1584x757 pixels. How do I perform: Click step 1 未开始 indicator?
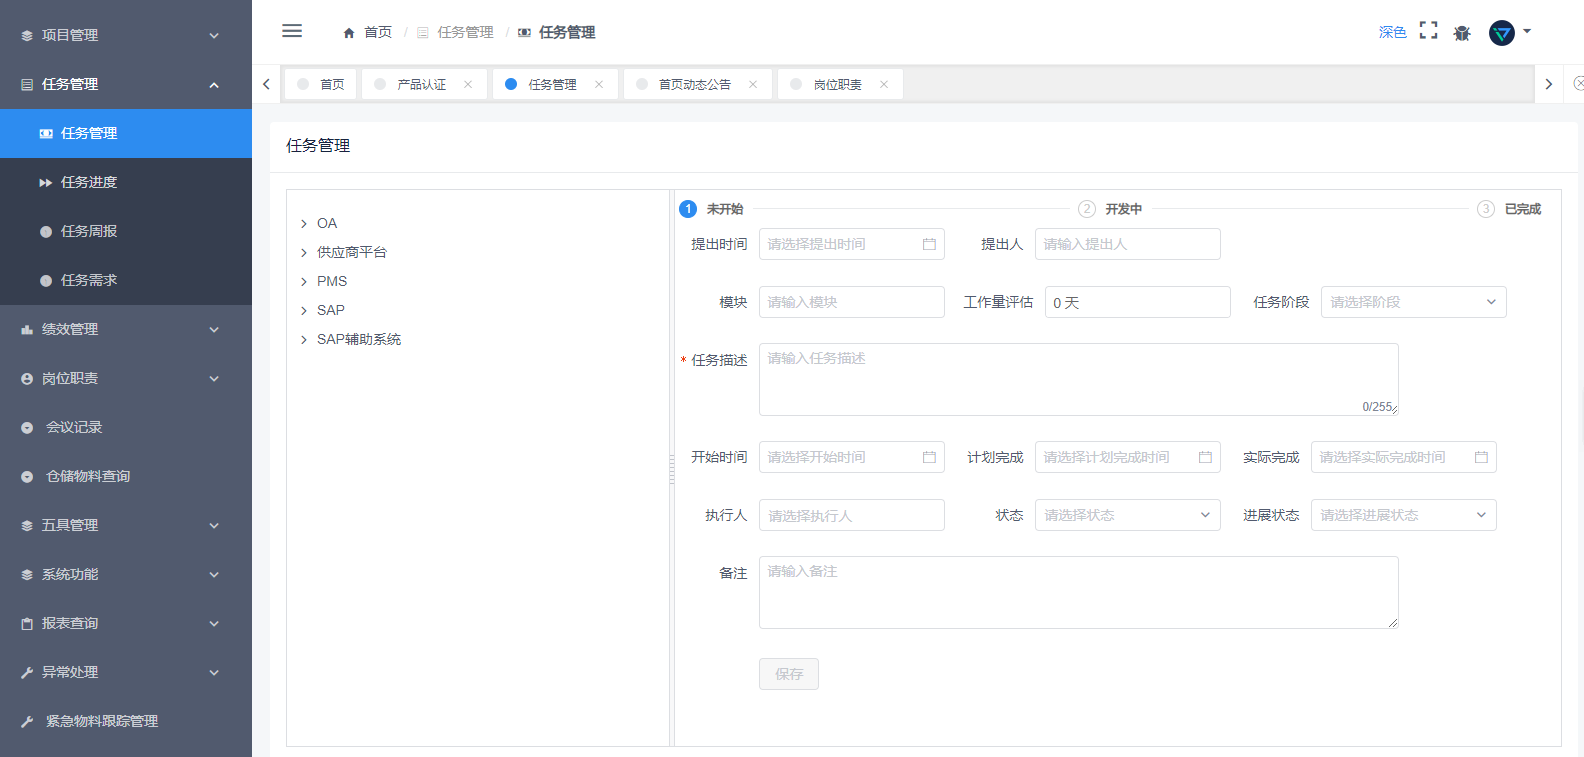pos(688,209)
